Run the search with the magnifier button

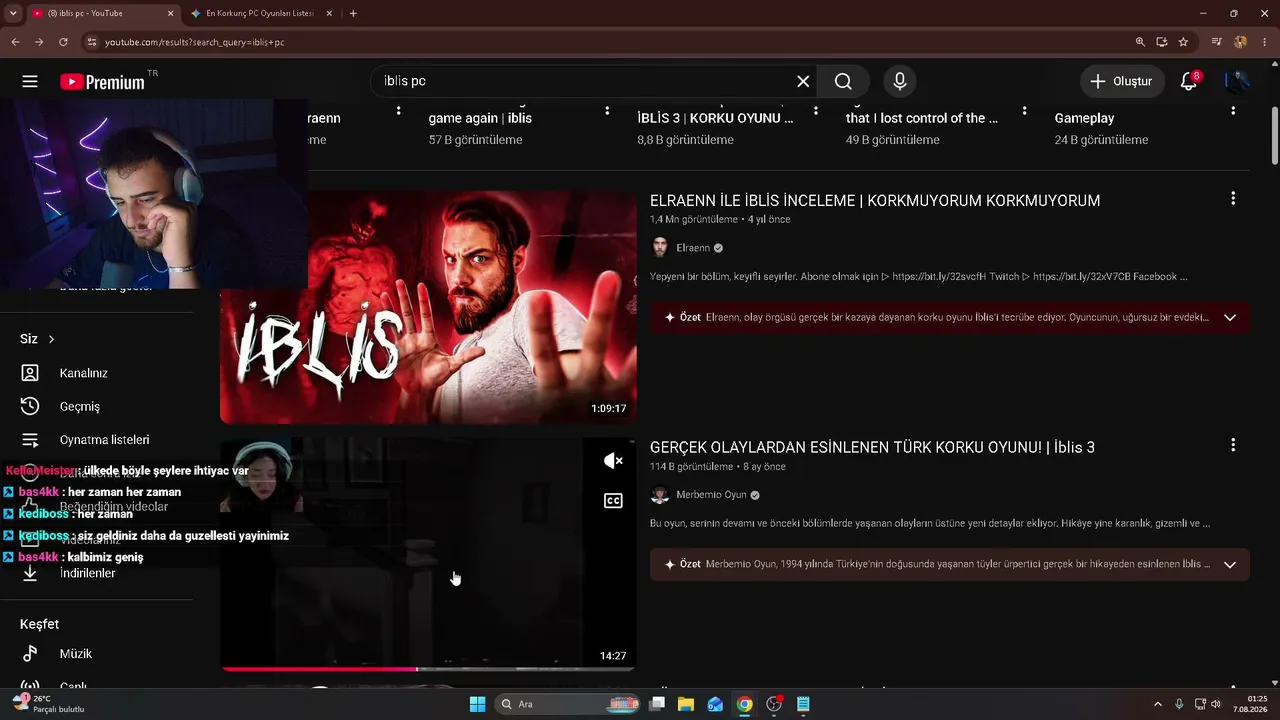(843, 82)
